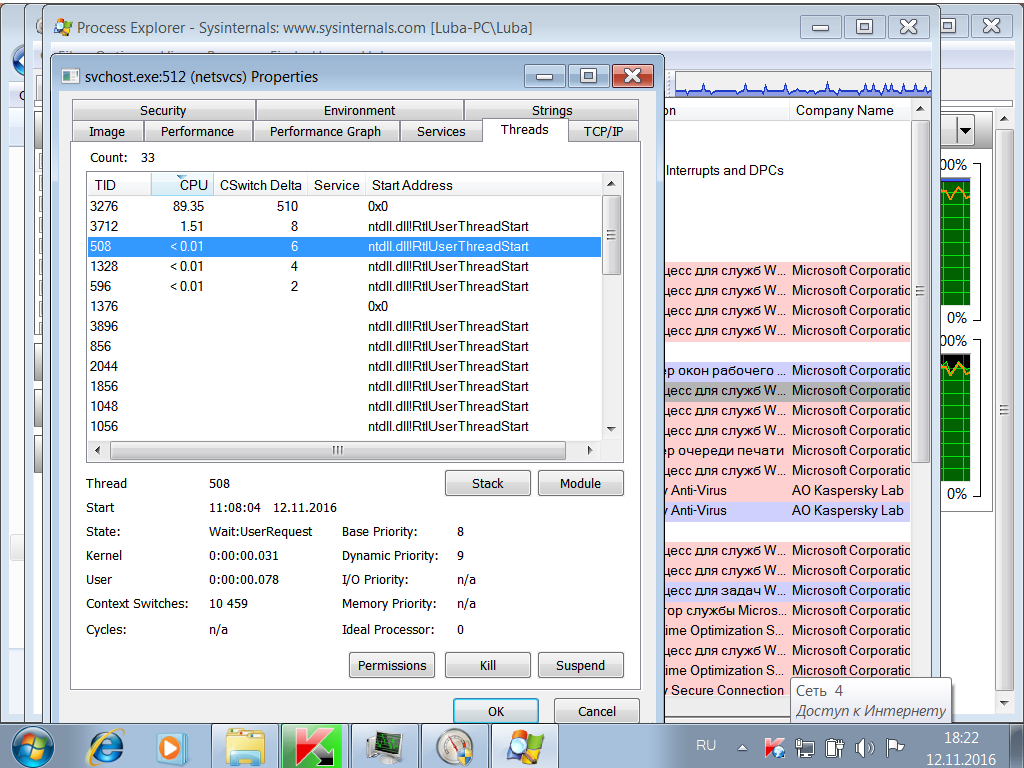Click the thread list vertical scrollbar thumb

click(x=611, y=235)
